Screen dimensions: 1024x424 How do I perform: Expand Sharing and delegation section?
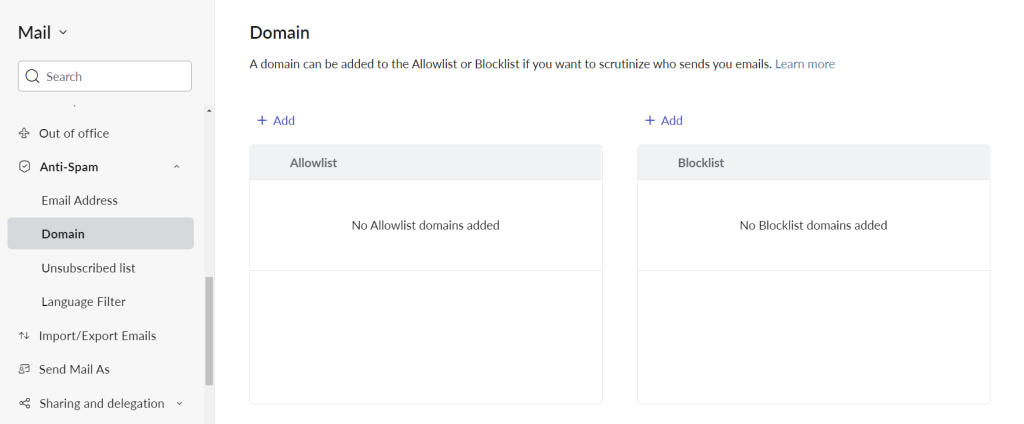click(x=179, y=404)
